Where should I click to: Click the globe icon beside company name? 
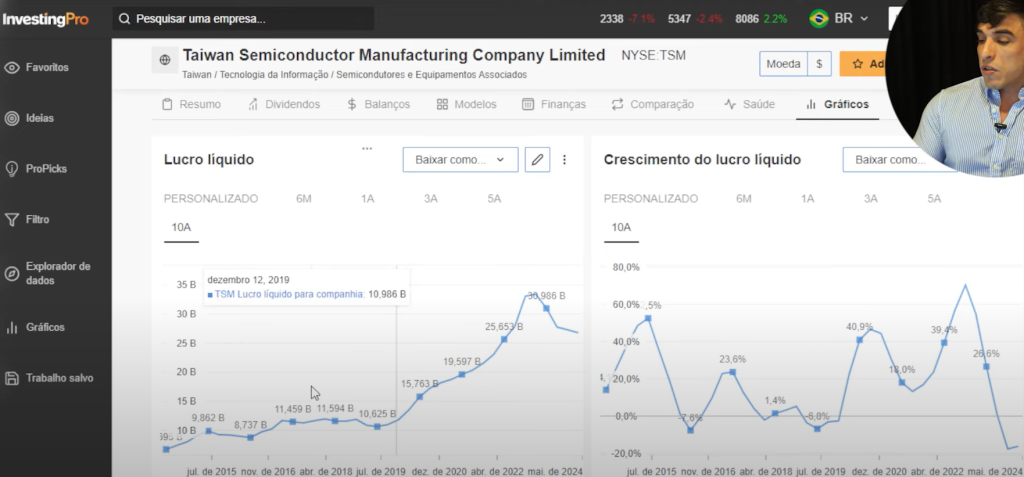165,59
